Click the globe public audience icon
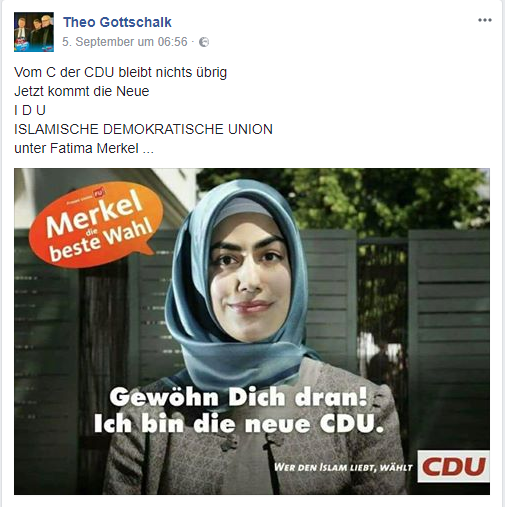505x507 pixels. [x=204, y=42]
